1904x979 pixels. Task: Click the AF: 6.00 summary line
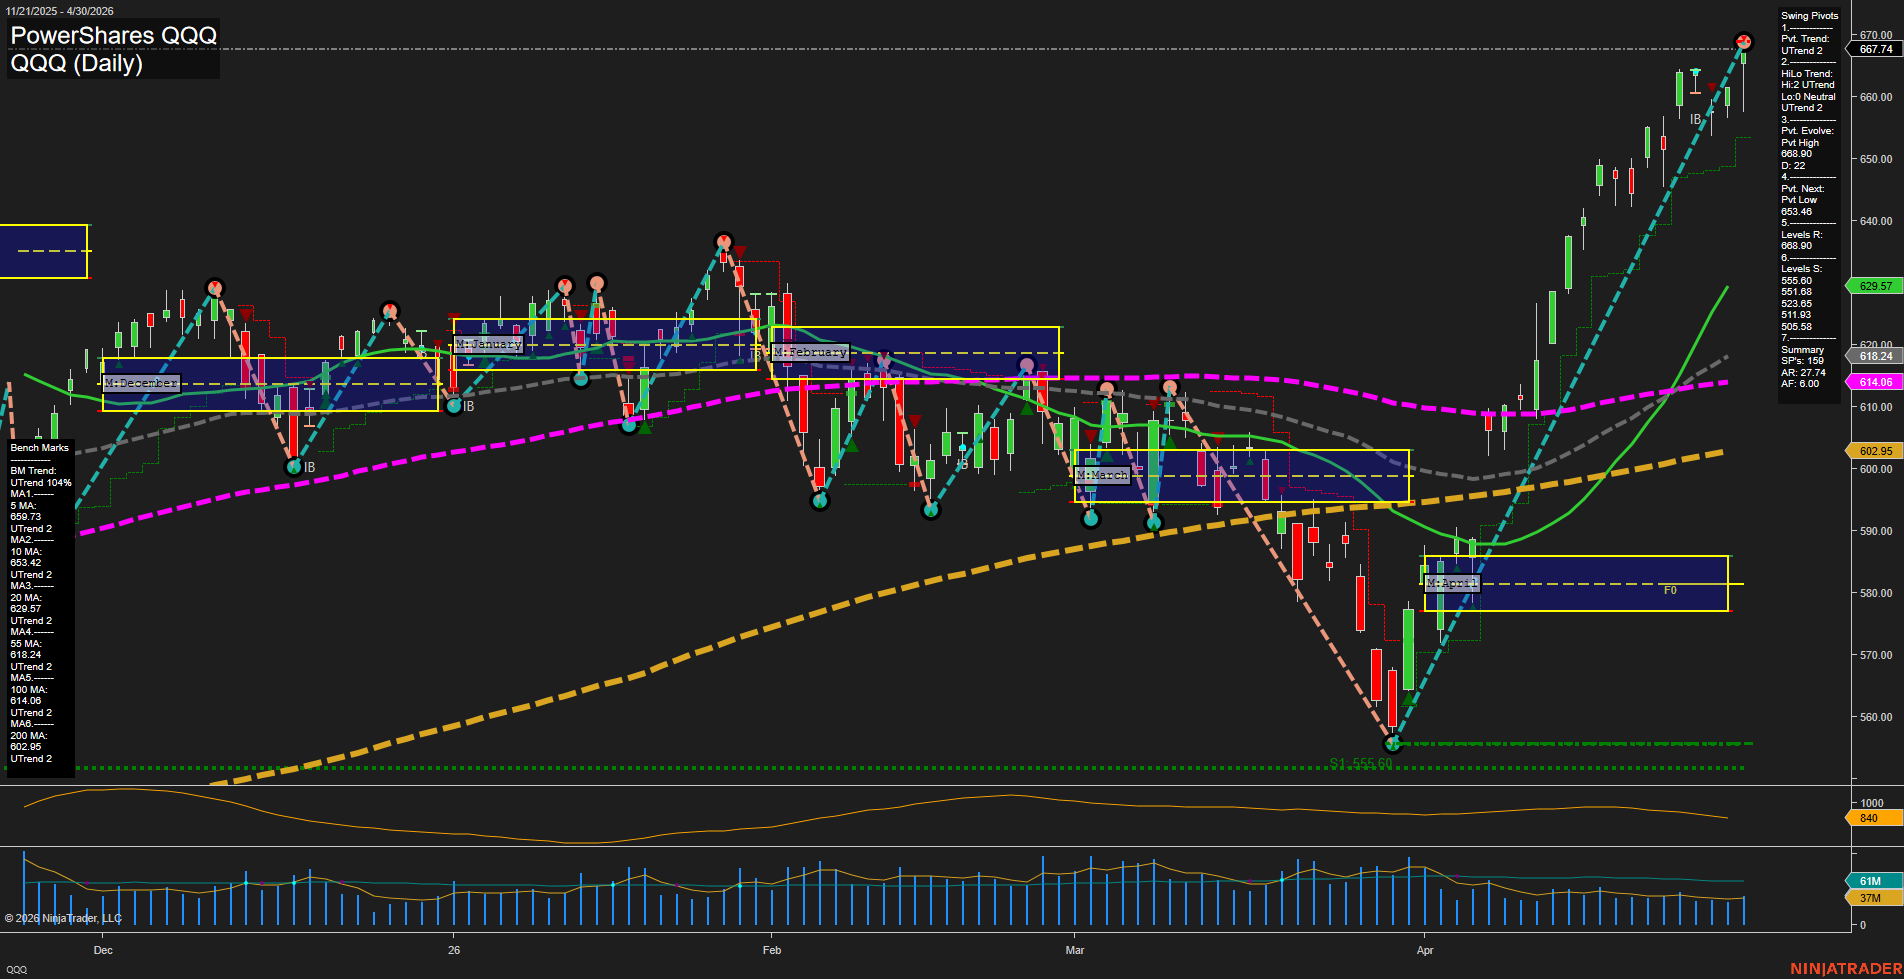tap(1800, 384)
